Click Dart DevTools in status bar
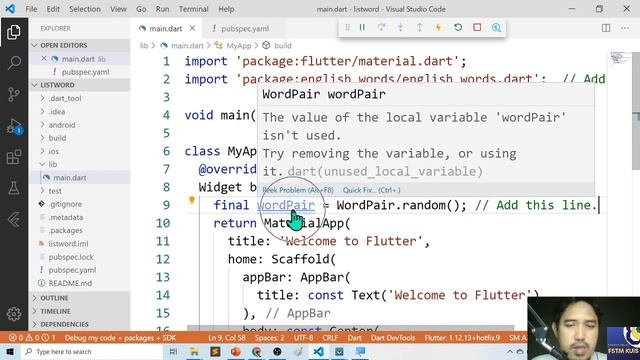 393,338
